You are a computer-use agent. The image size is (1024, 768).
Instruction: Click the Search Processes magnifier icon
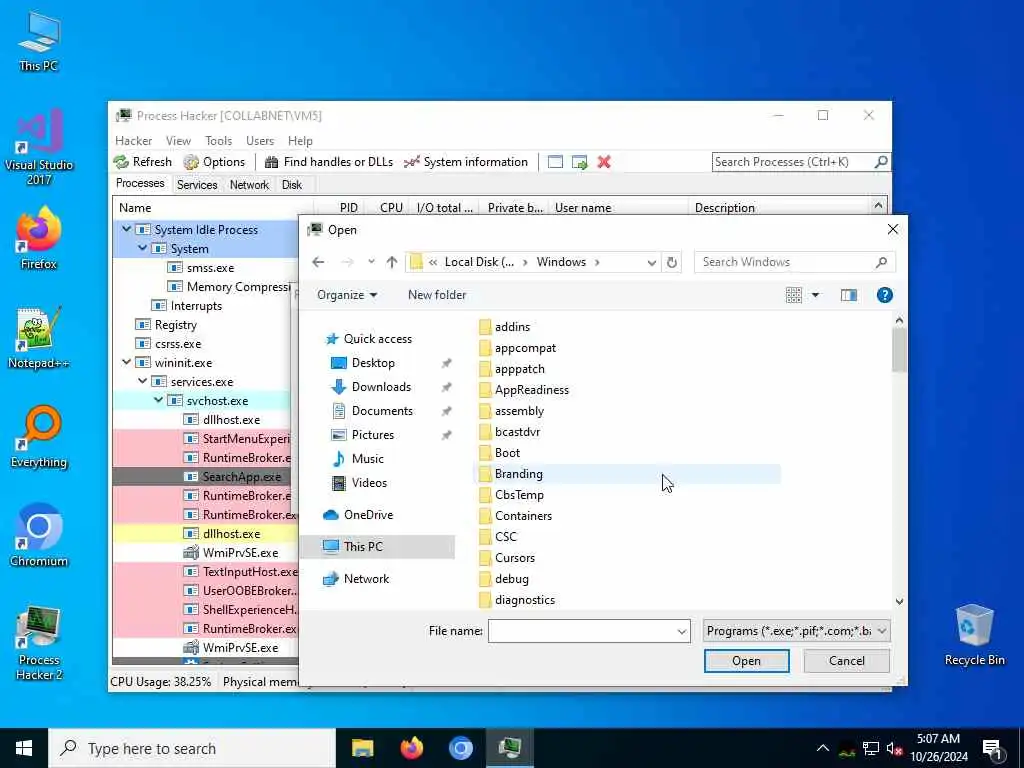pyautogui.click(x=881, y=161)
